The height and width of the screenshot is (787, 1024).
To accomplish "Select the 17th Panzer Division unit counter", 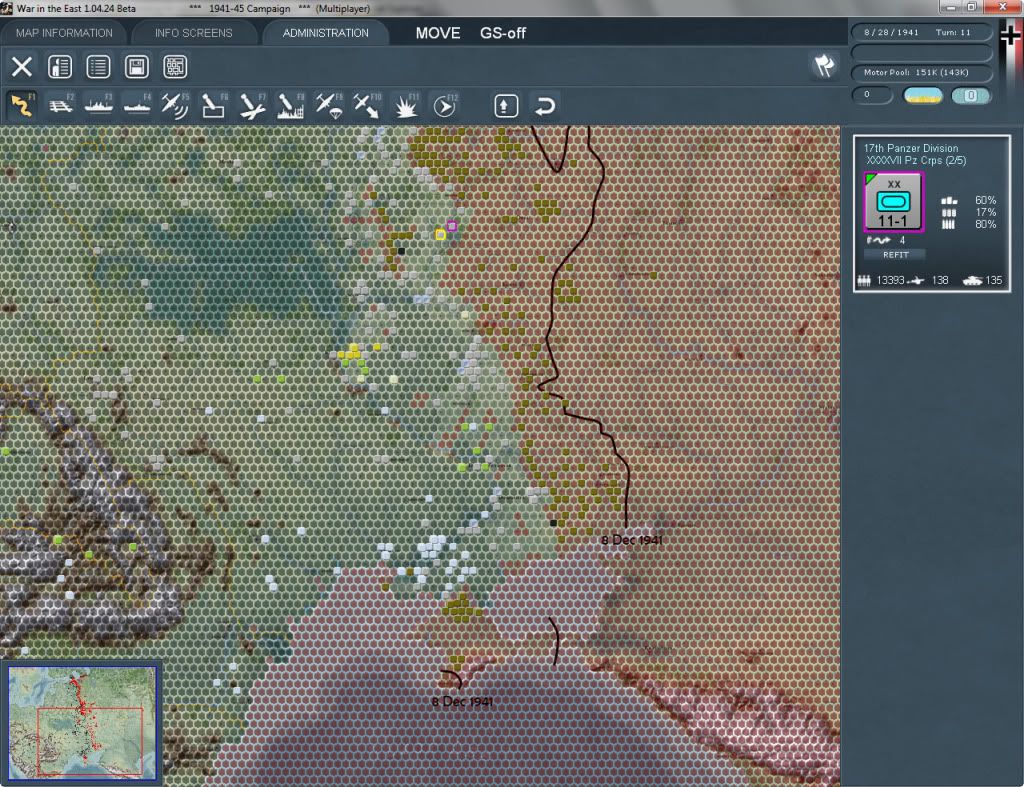I will [893, 202].
